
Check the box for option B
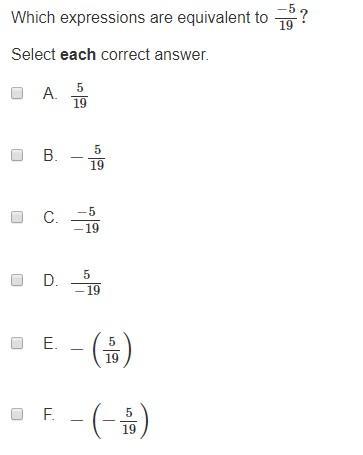pos(17,155)
